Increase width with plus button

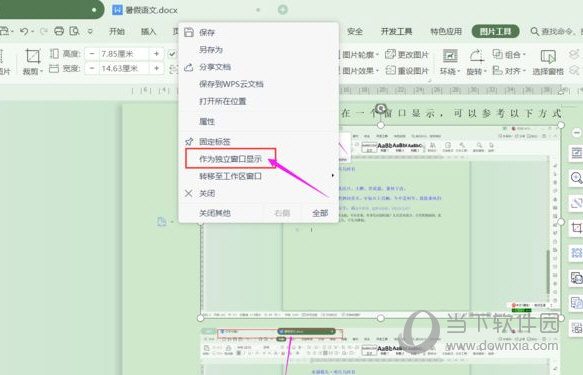tap(157, 68)
